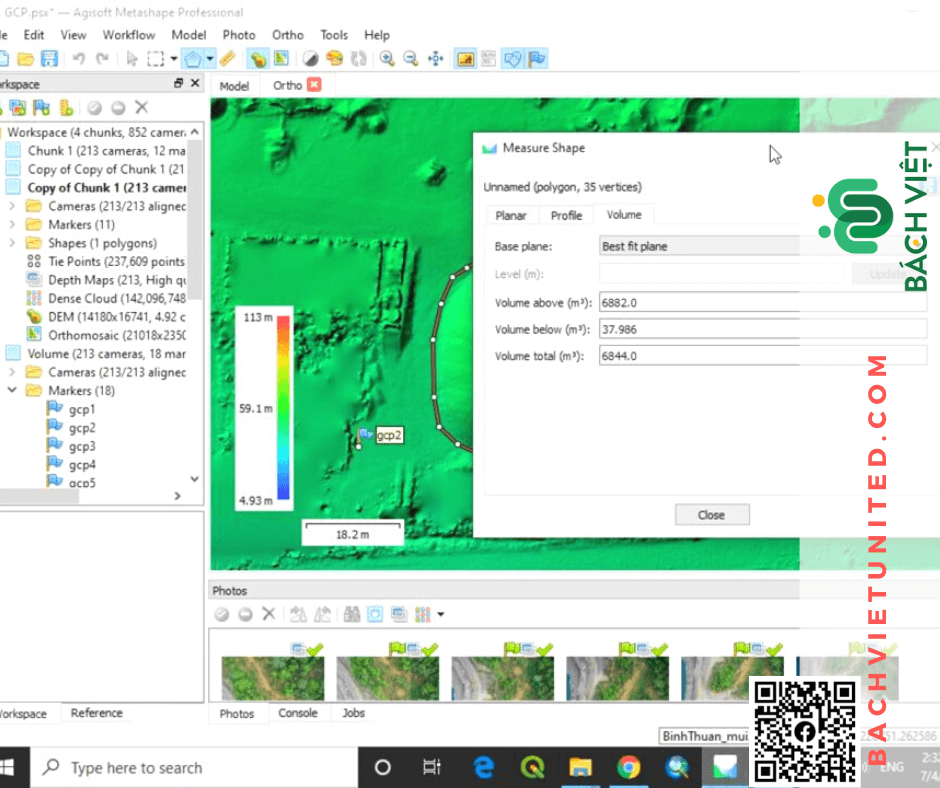
Task: Click the elevation color scale legend
Action: [x=264, y=408]
